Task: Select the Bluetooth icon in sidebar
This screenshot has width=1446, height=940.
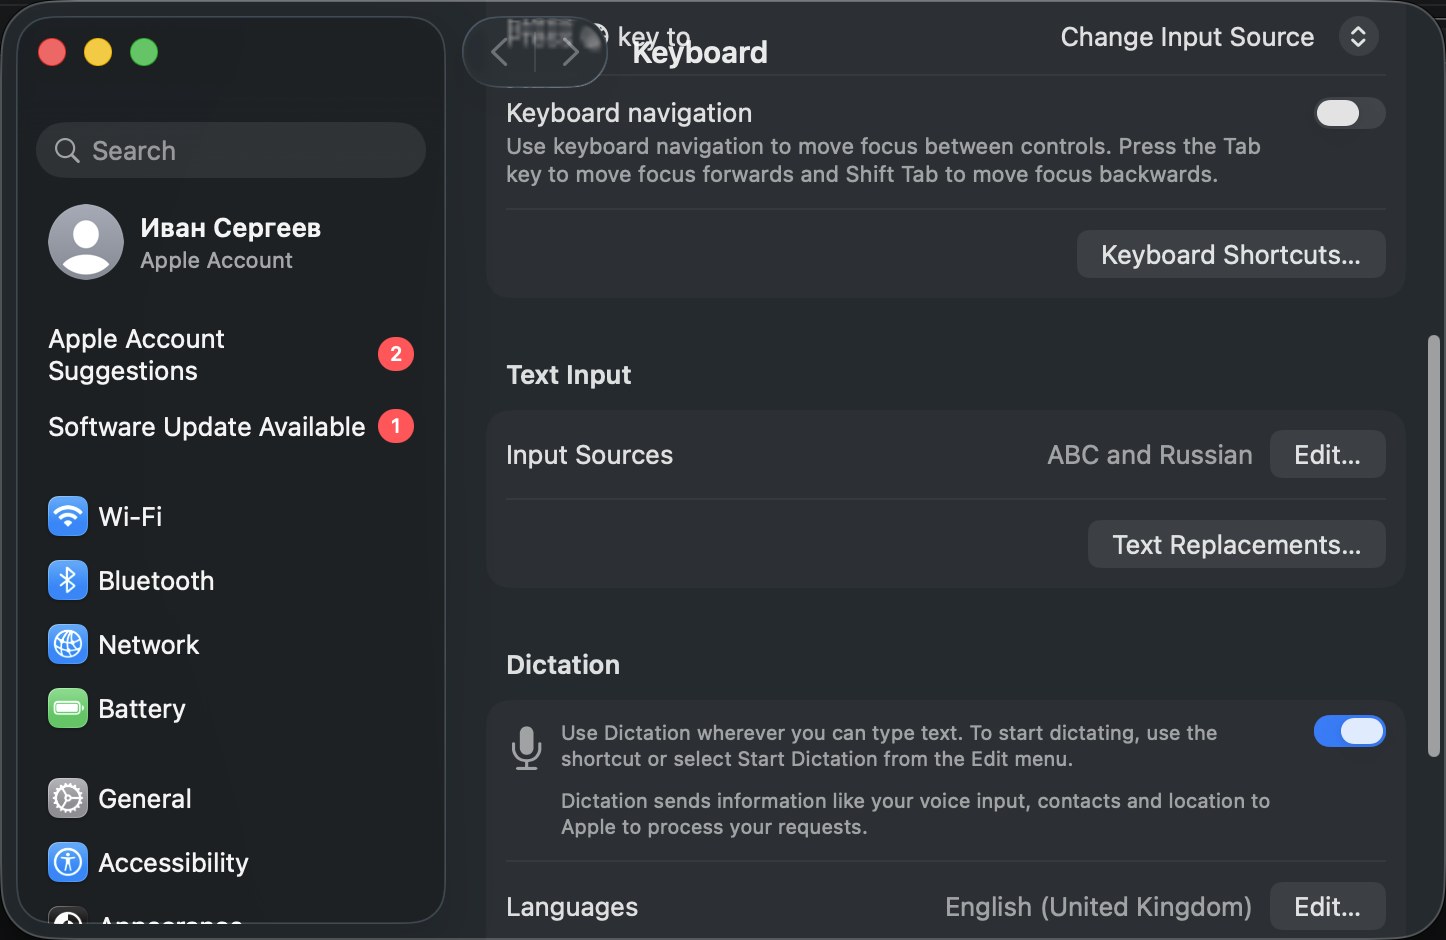Action: (x=68, y=580)
